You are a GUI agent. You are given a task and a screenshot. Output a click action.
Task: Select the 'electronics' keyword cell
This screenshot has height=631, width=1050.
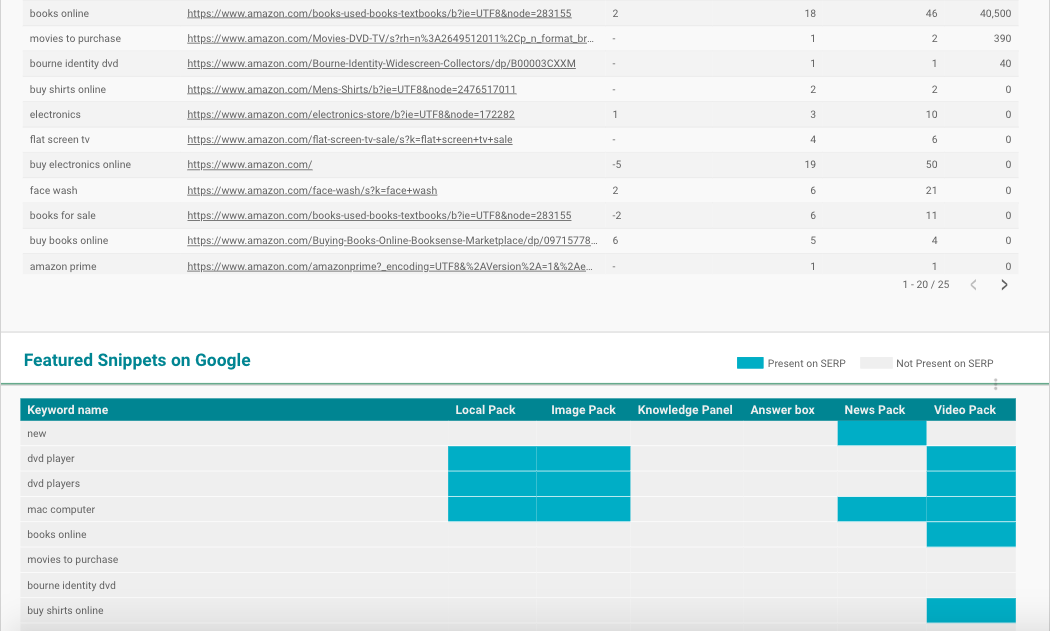pyautogui.click(x=55, y=115)
